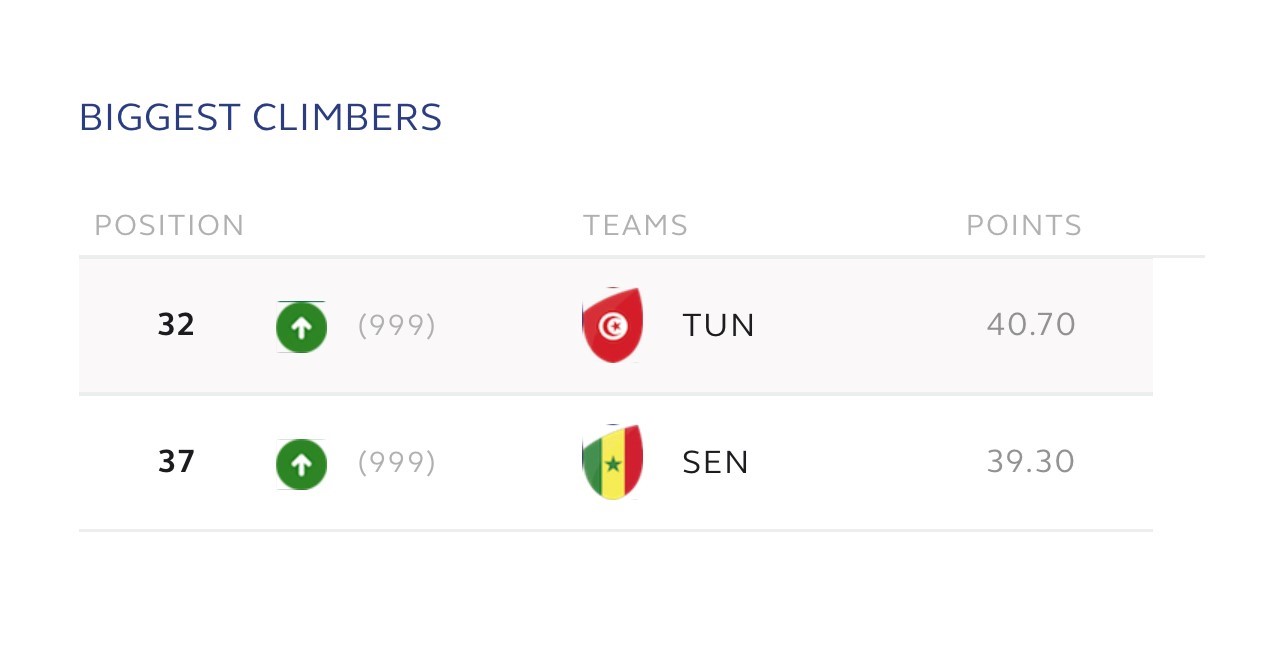Click the green star on Senegal's flag
The width and height of the screenshot is (1284, 671).
point(613,464)
